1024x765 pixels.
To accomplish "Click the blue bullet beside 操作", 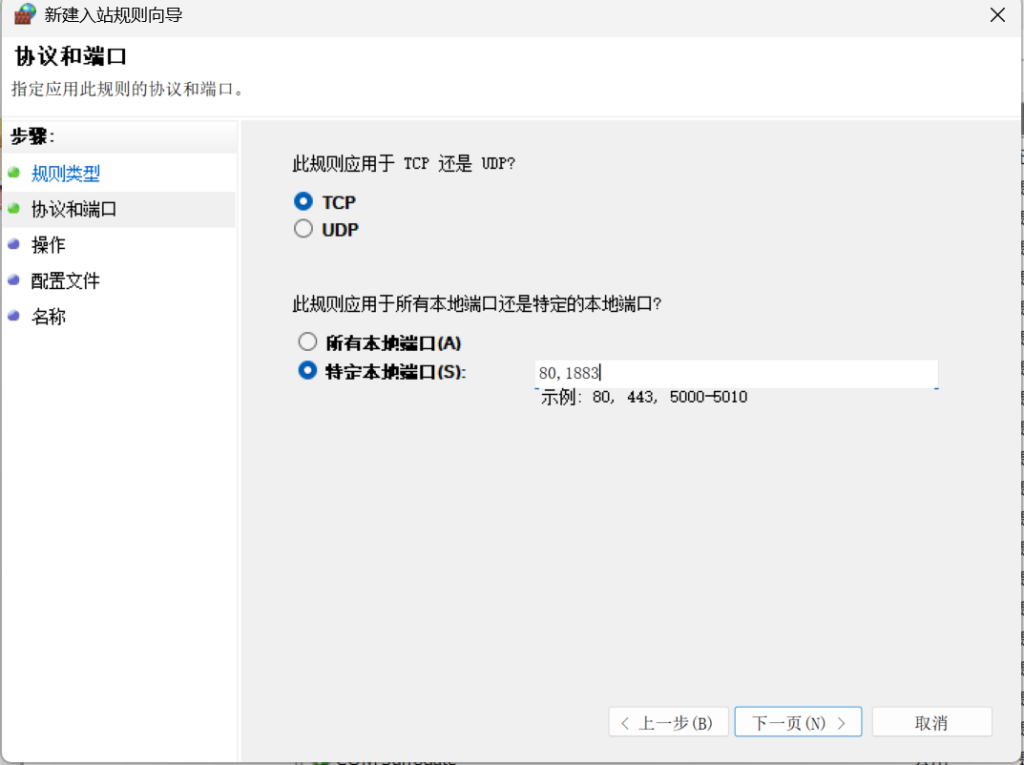I will click(x=14, y=244).
